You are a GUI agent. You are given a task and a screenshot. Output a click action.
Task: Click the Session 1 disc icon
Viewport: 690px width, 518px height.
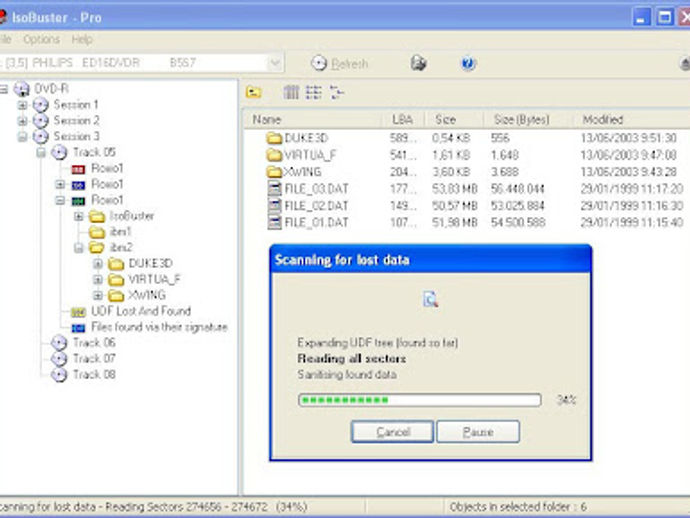tap(40, 105)
